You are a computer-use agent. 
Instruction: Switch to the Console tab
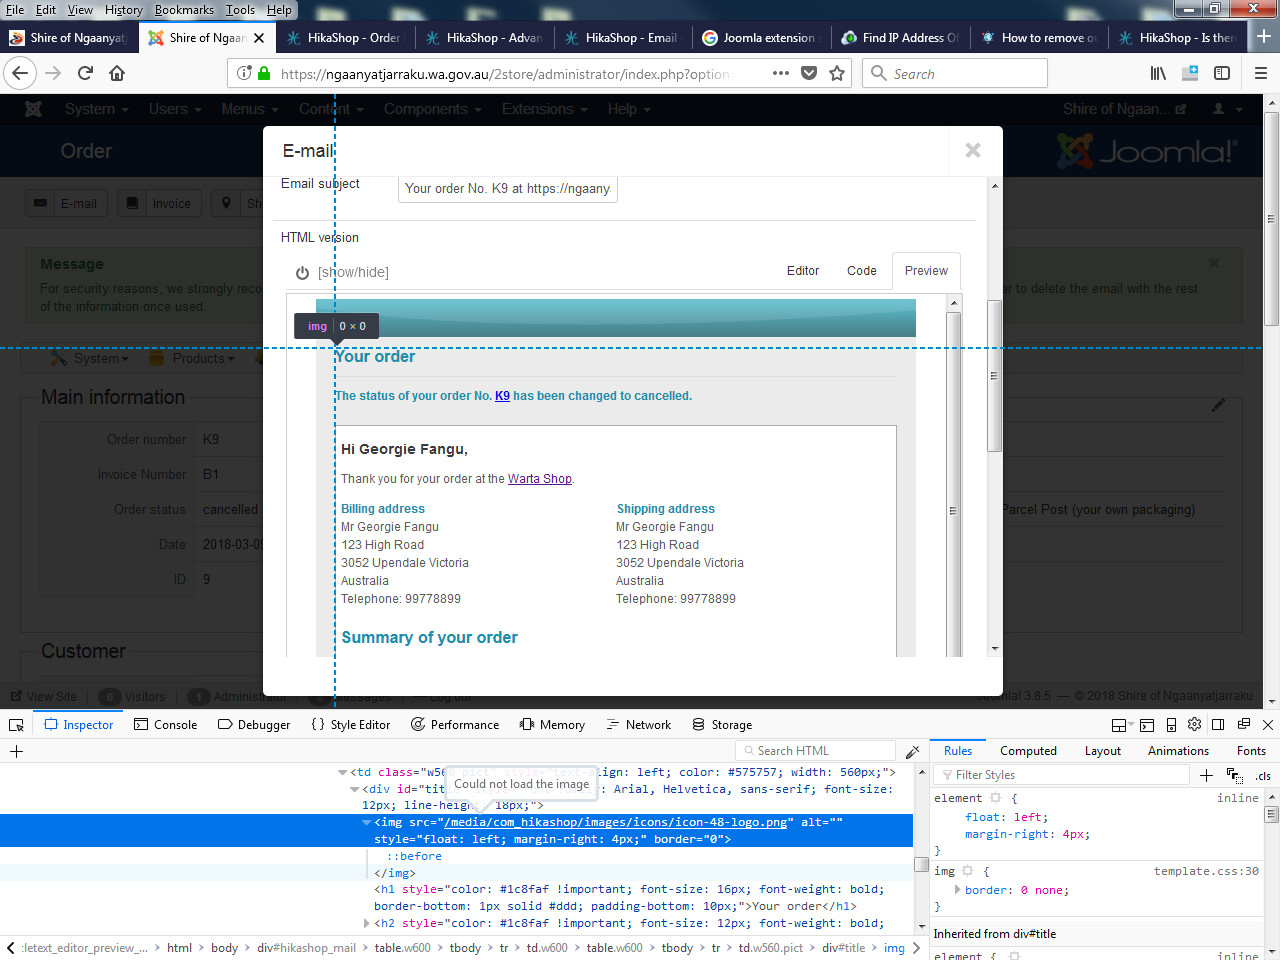[x=166, y=725]
